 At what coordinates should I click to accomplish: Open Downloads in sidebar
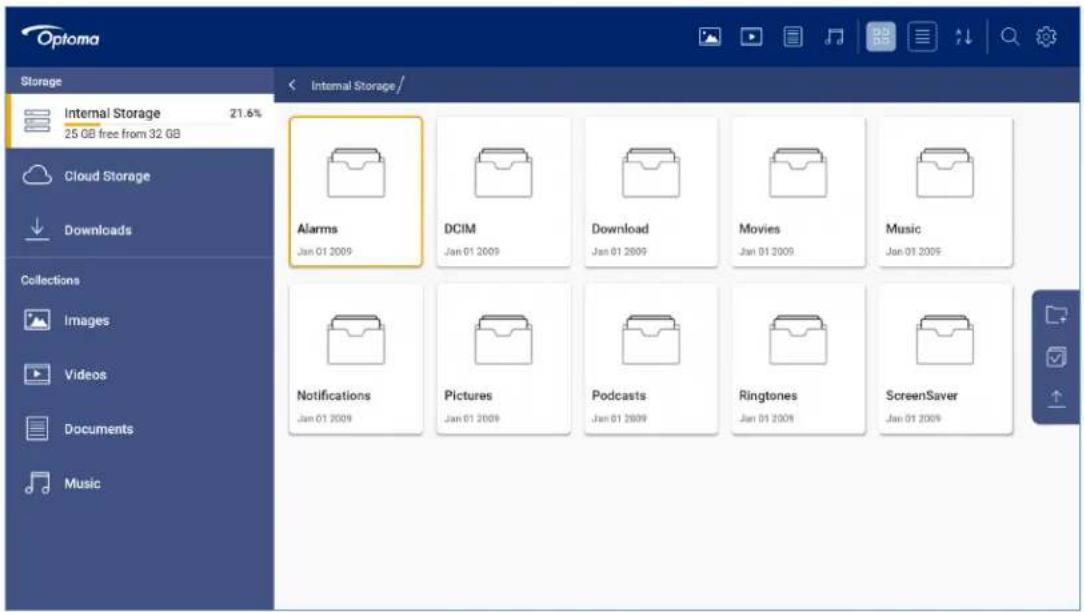[x=140, y=230]
